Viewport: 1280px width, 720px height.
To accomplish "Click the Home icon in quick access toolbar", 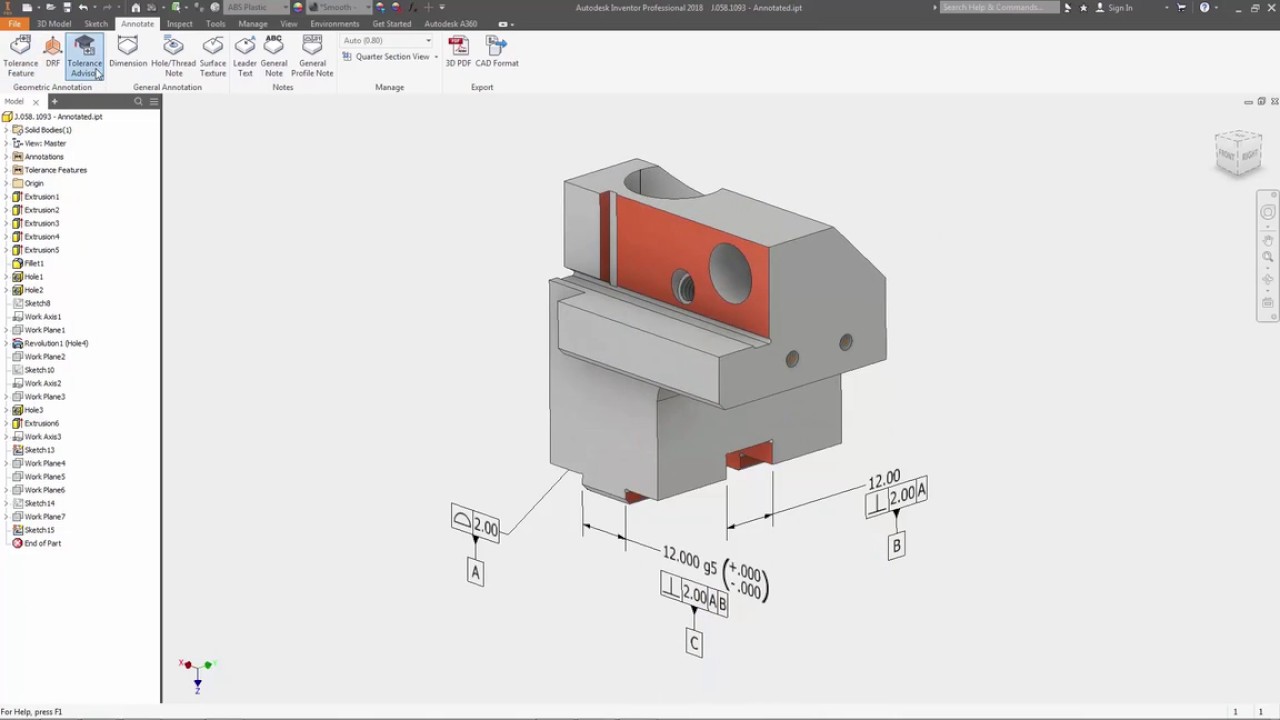I will [136, 7].
